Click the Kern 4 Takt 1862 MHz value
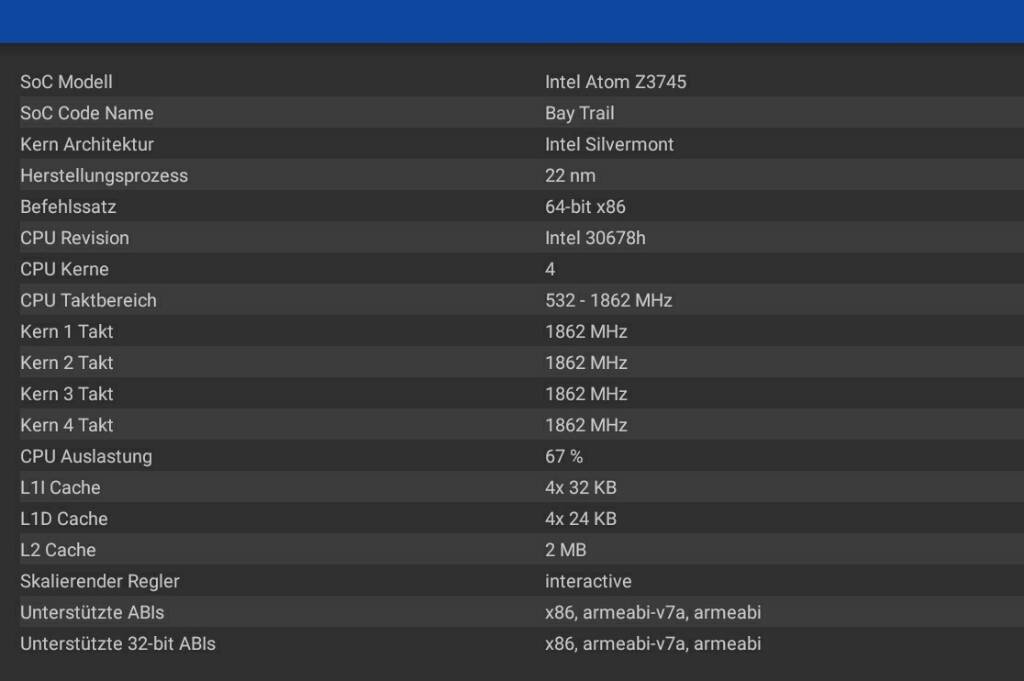Image resolution: width=1024 pixels, height=681 pixels. (586, 425)
